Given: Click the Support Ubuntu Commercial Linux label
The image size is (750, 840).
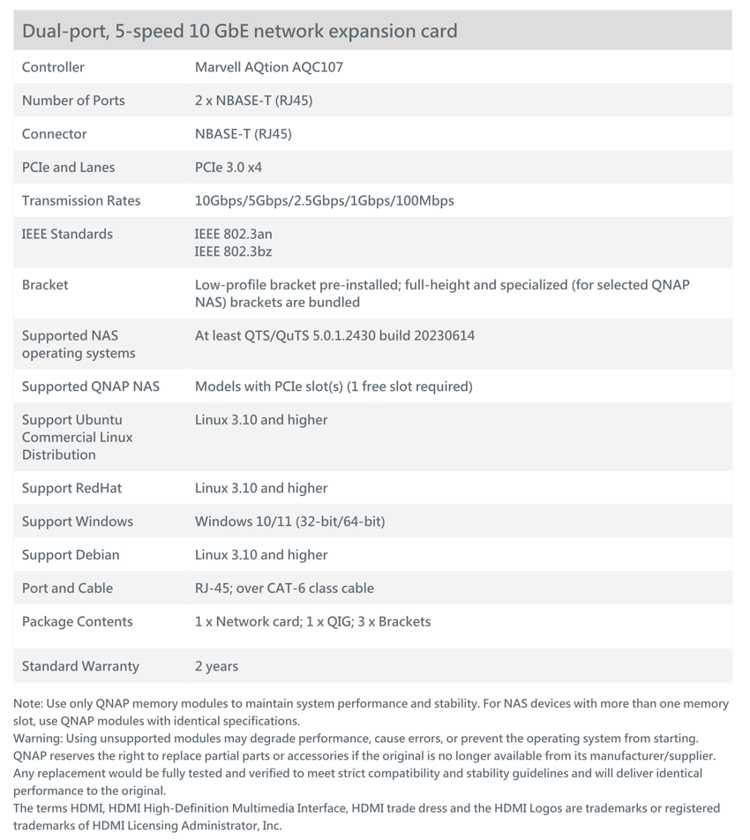Looking at the screenshot, I should 77,437.
